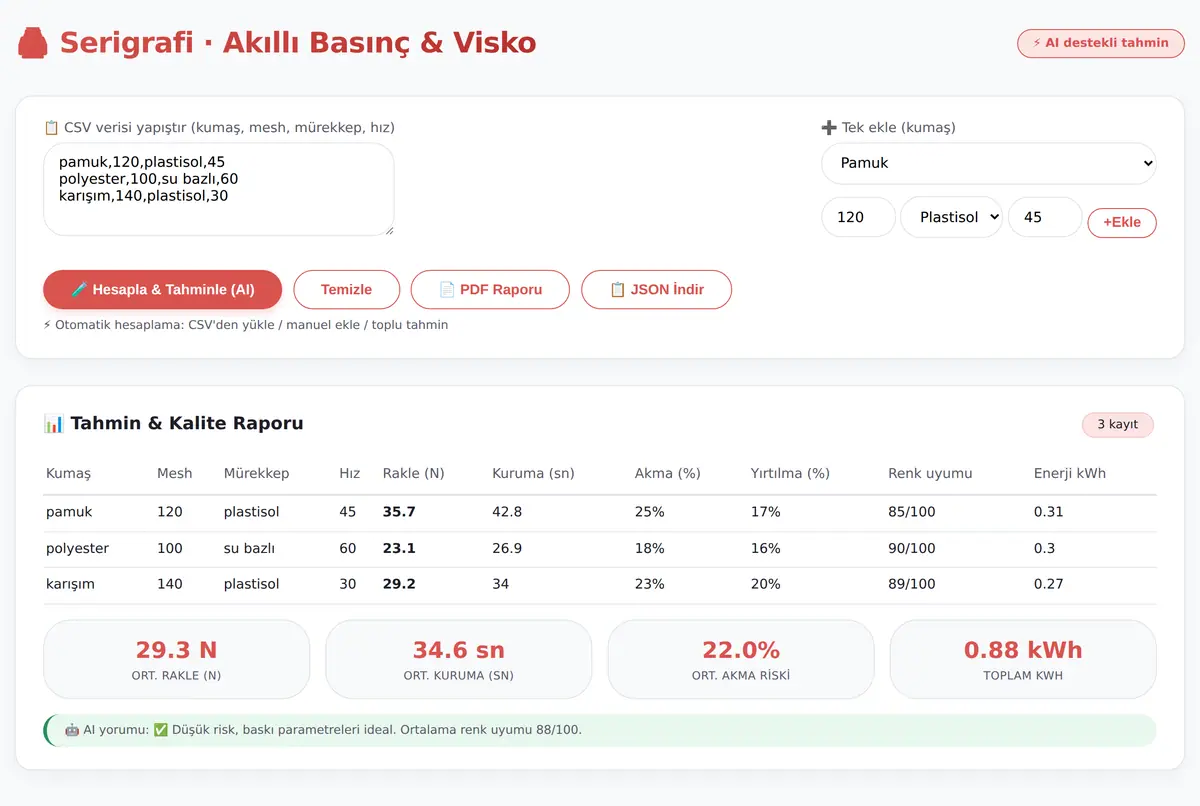Download the PDF Raporu
The image size is (1200, 806).
[490, 289]
